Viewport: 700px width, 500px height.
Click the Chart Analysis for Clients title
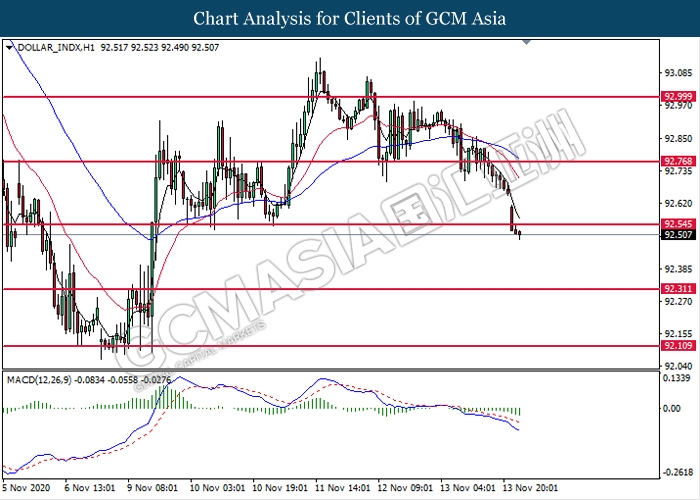(350, 19)
